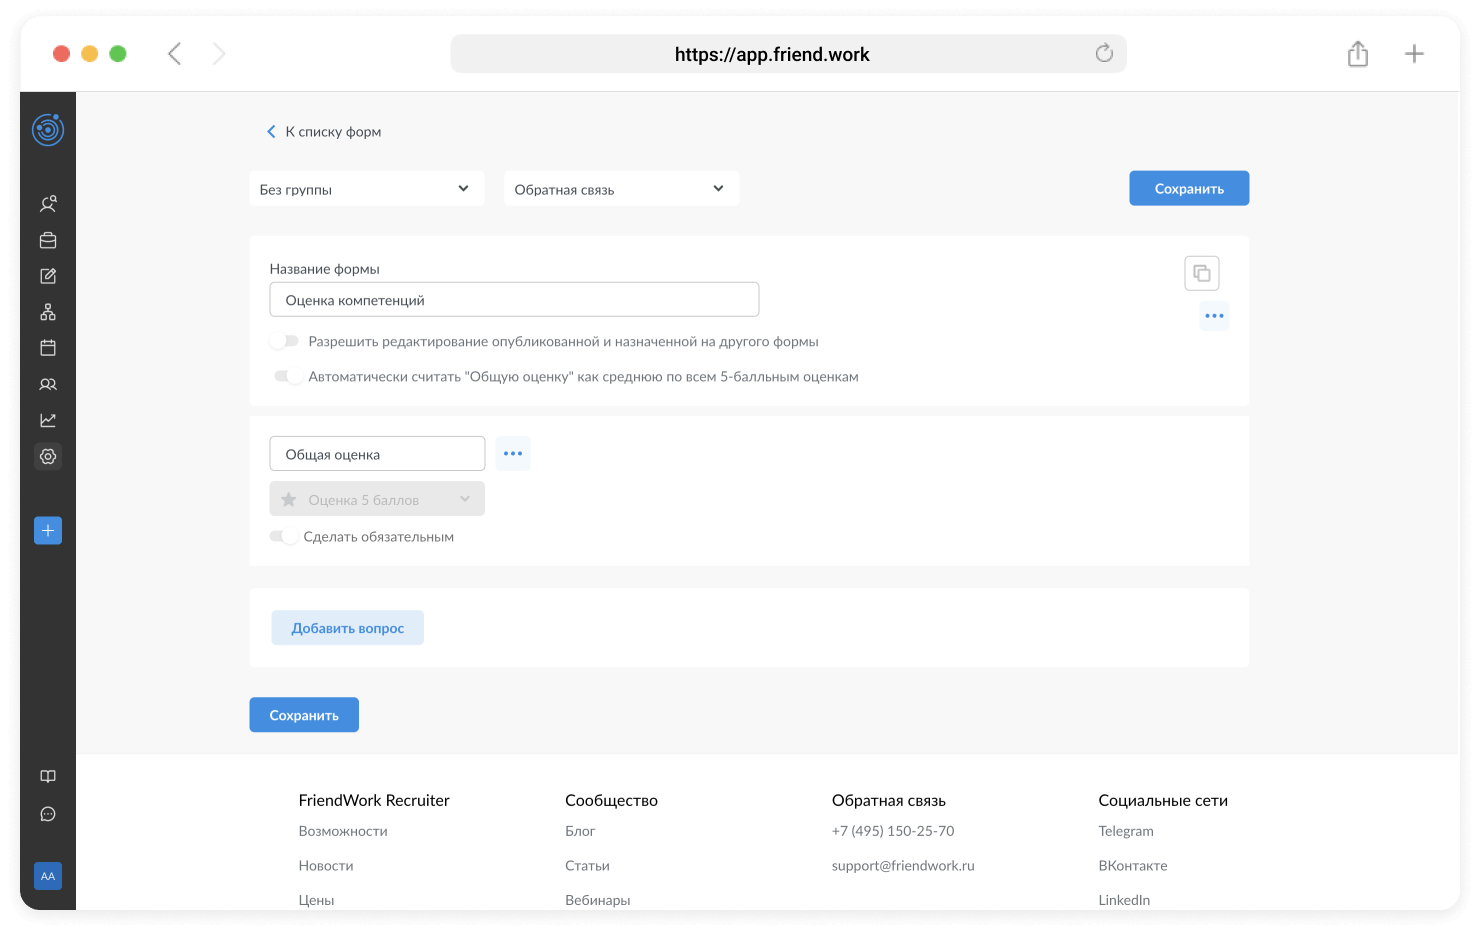Go back via К списку форм link
1480x934 pixels.
(x=324, y=132)
